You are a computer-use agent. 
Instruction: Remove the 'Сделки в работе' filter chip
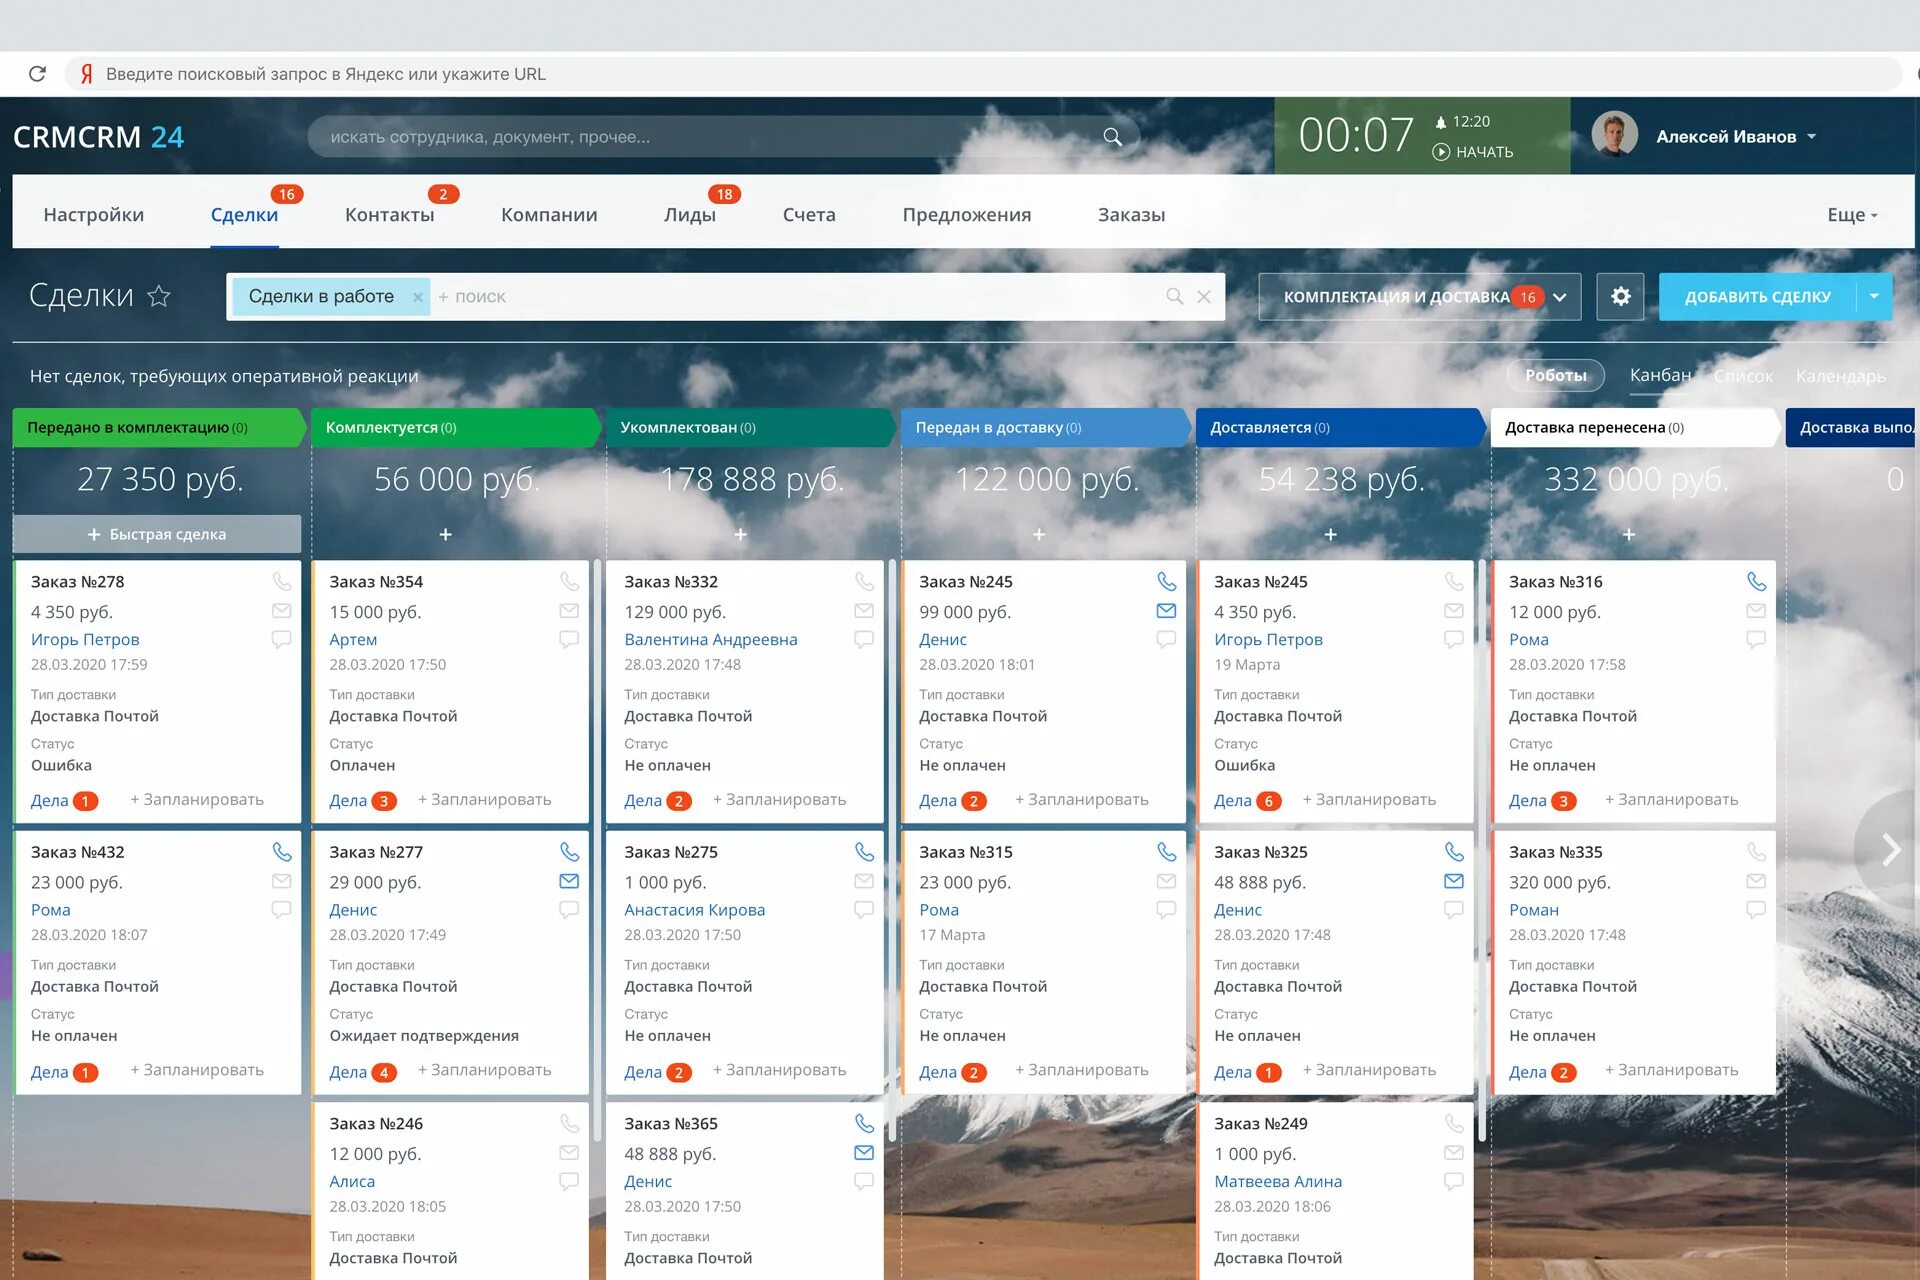click(418, 297)
